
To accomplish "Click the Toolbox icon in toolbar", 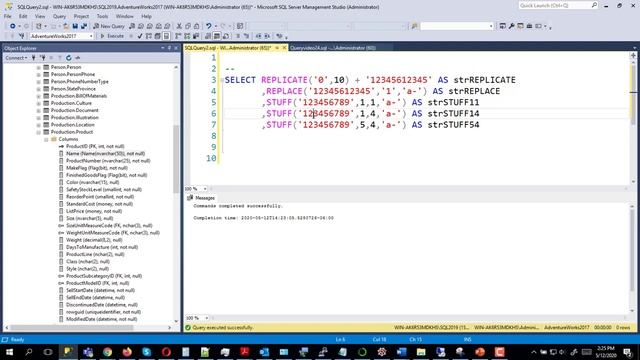I will click(529, 26).
